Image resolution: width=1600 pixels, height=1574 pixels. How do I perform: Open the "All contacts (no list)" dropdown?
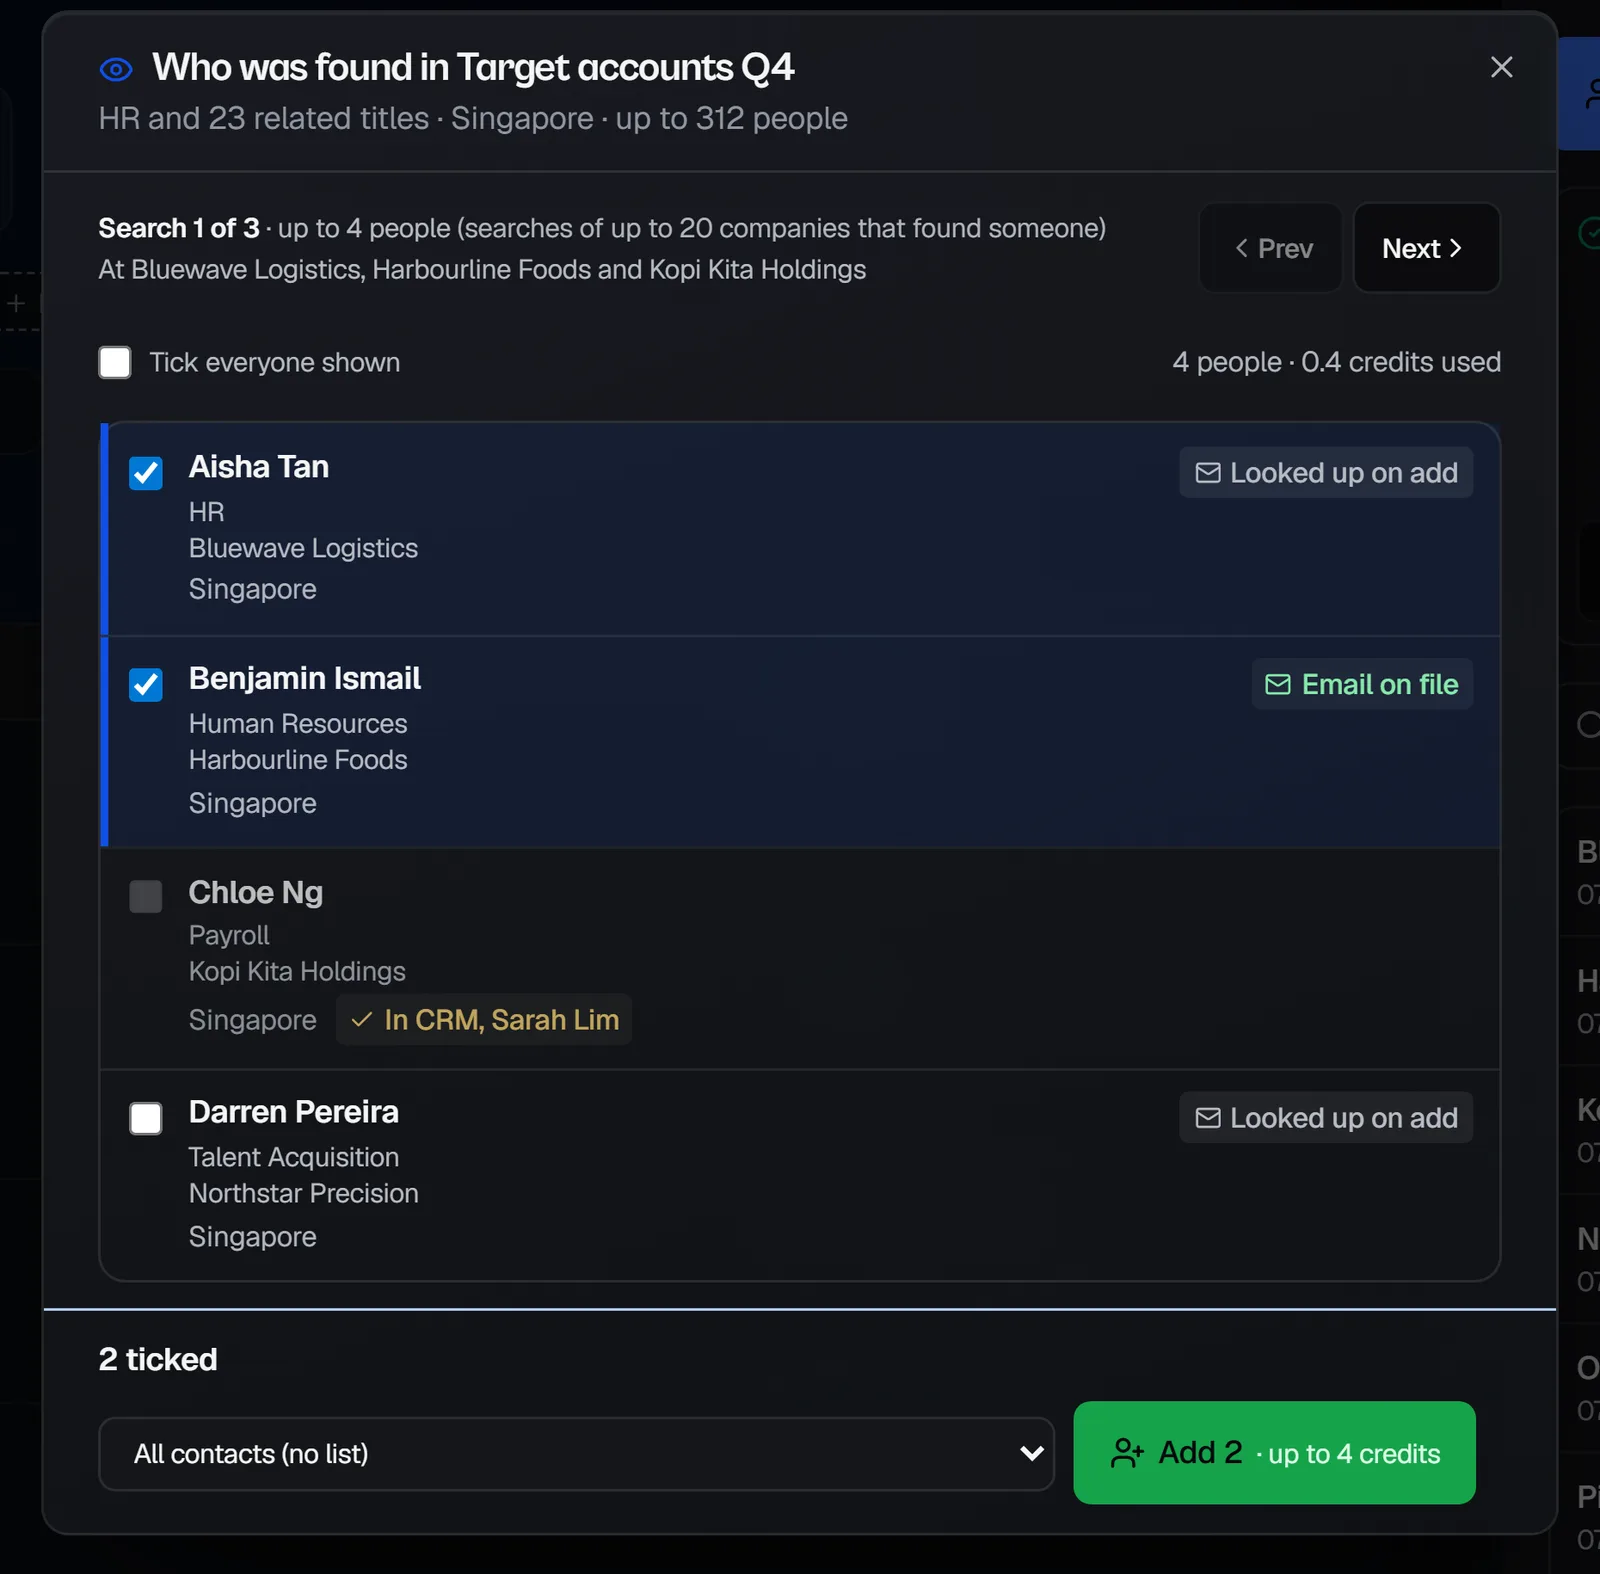[576, 1453]
